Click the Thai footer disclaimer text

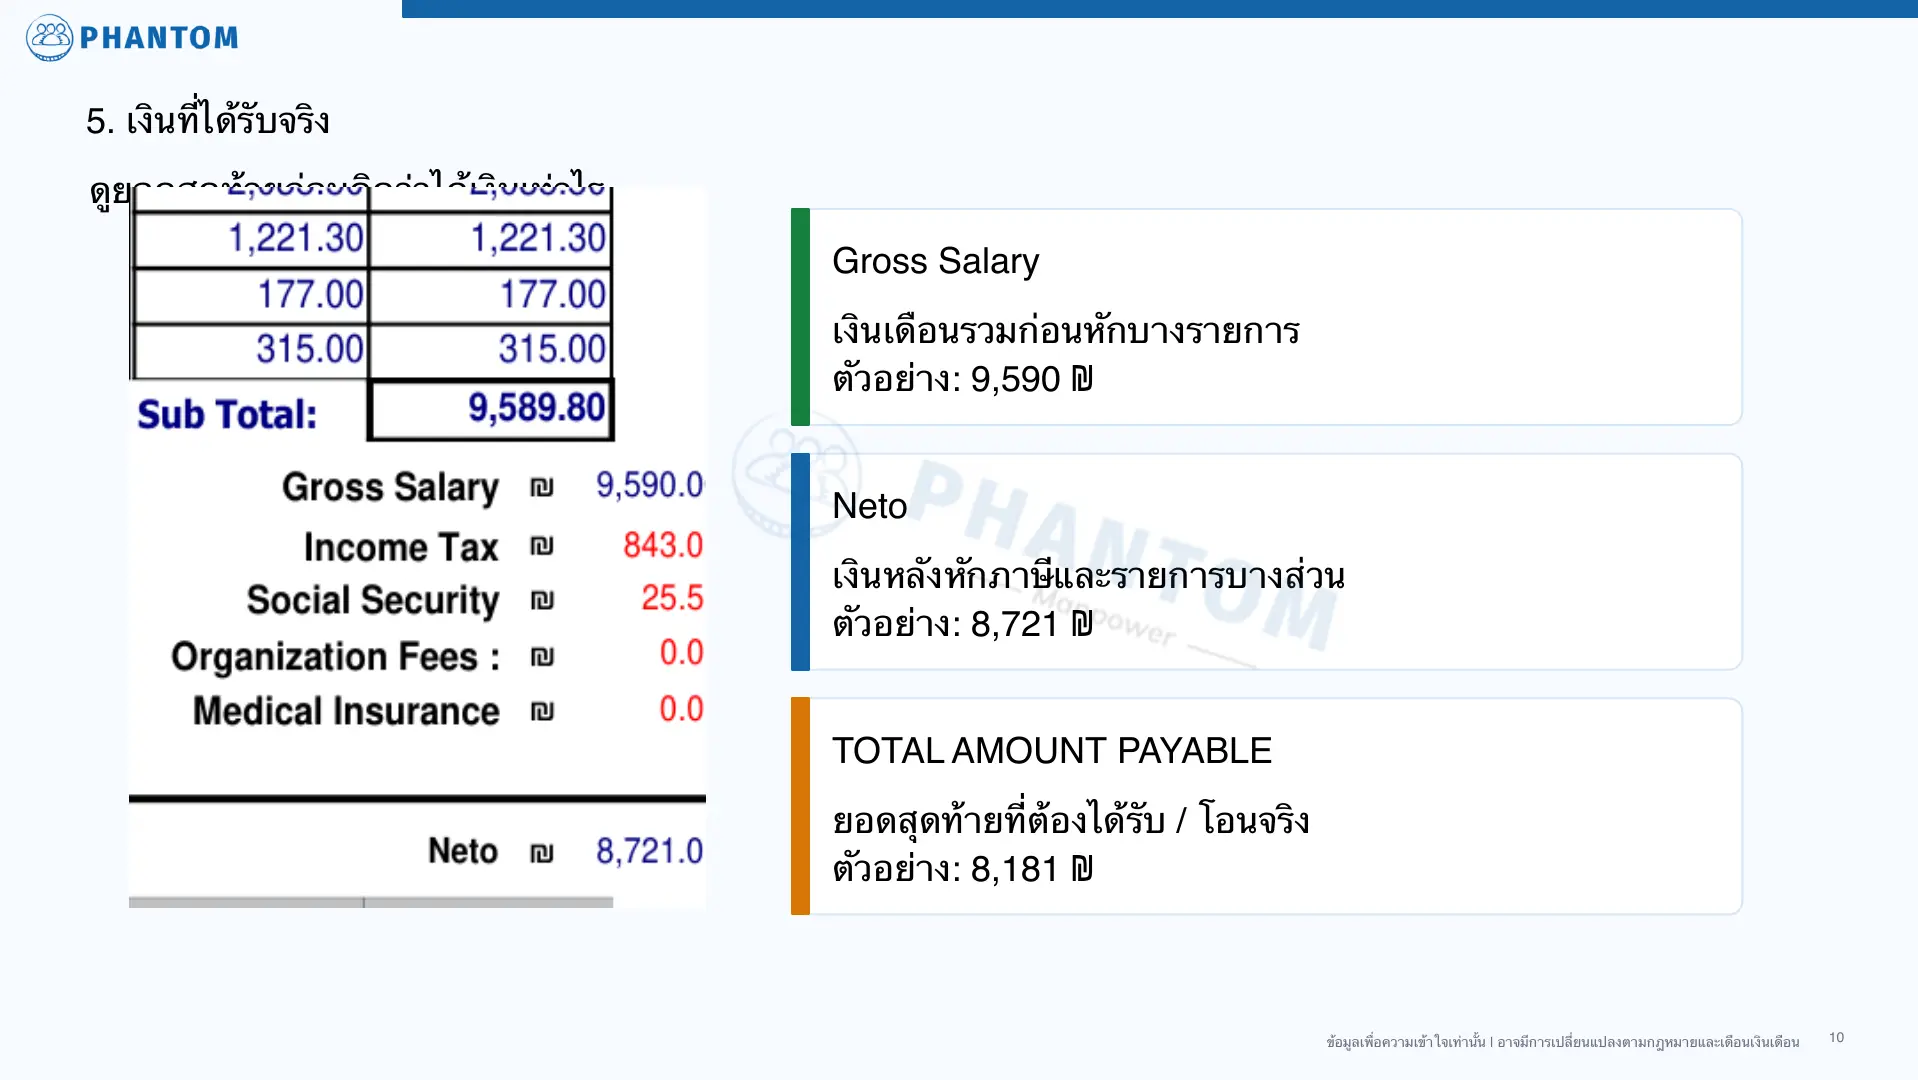point(1562,1042)
